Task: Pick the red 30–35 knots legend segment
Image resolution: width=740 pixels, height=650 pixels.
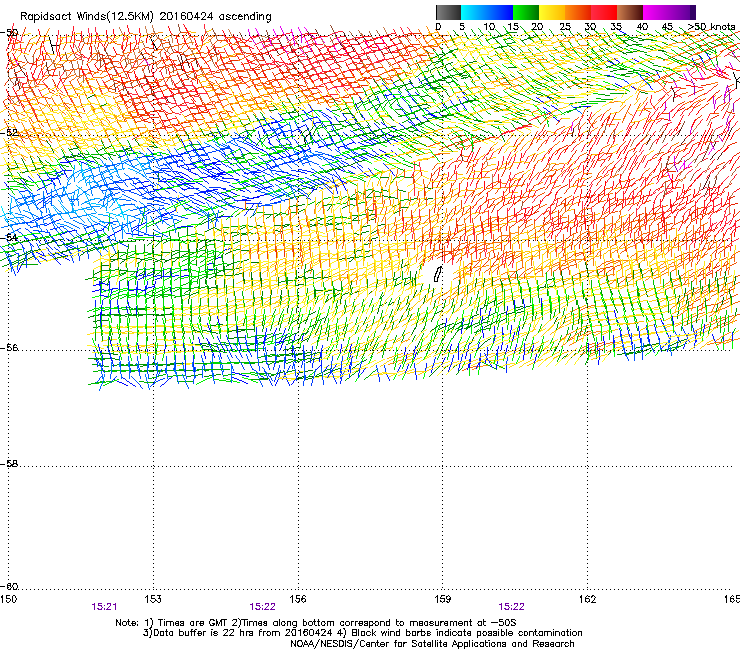Action: coord(604,12)
